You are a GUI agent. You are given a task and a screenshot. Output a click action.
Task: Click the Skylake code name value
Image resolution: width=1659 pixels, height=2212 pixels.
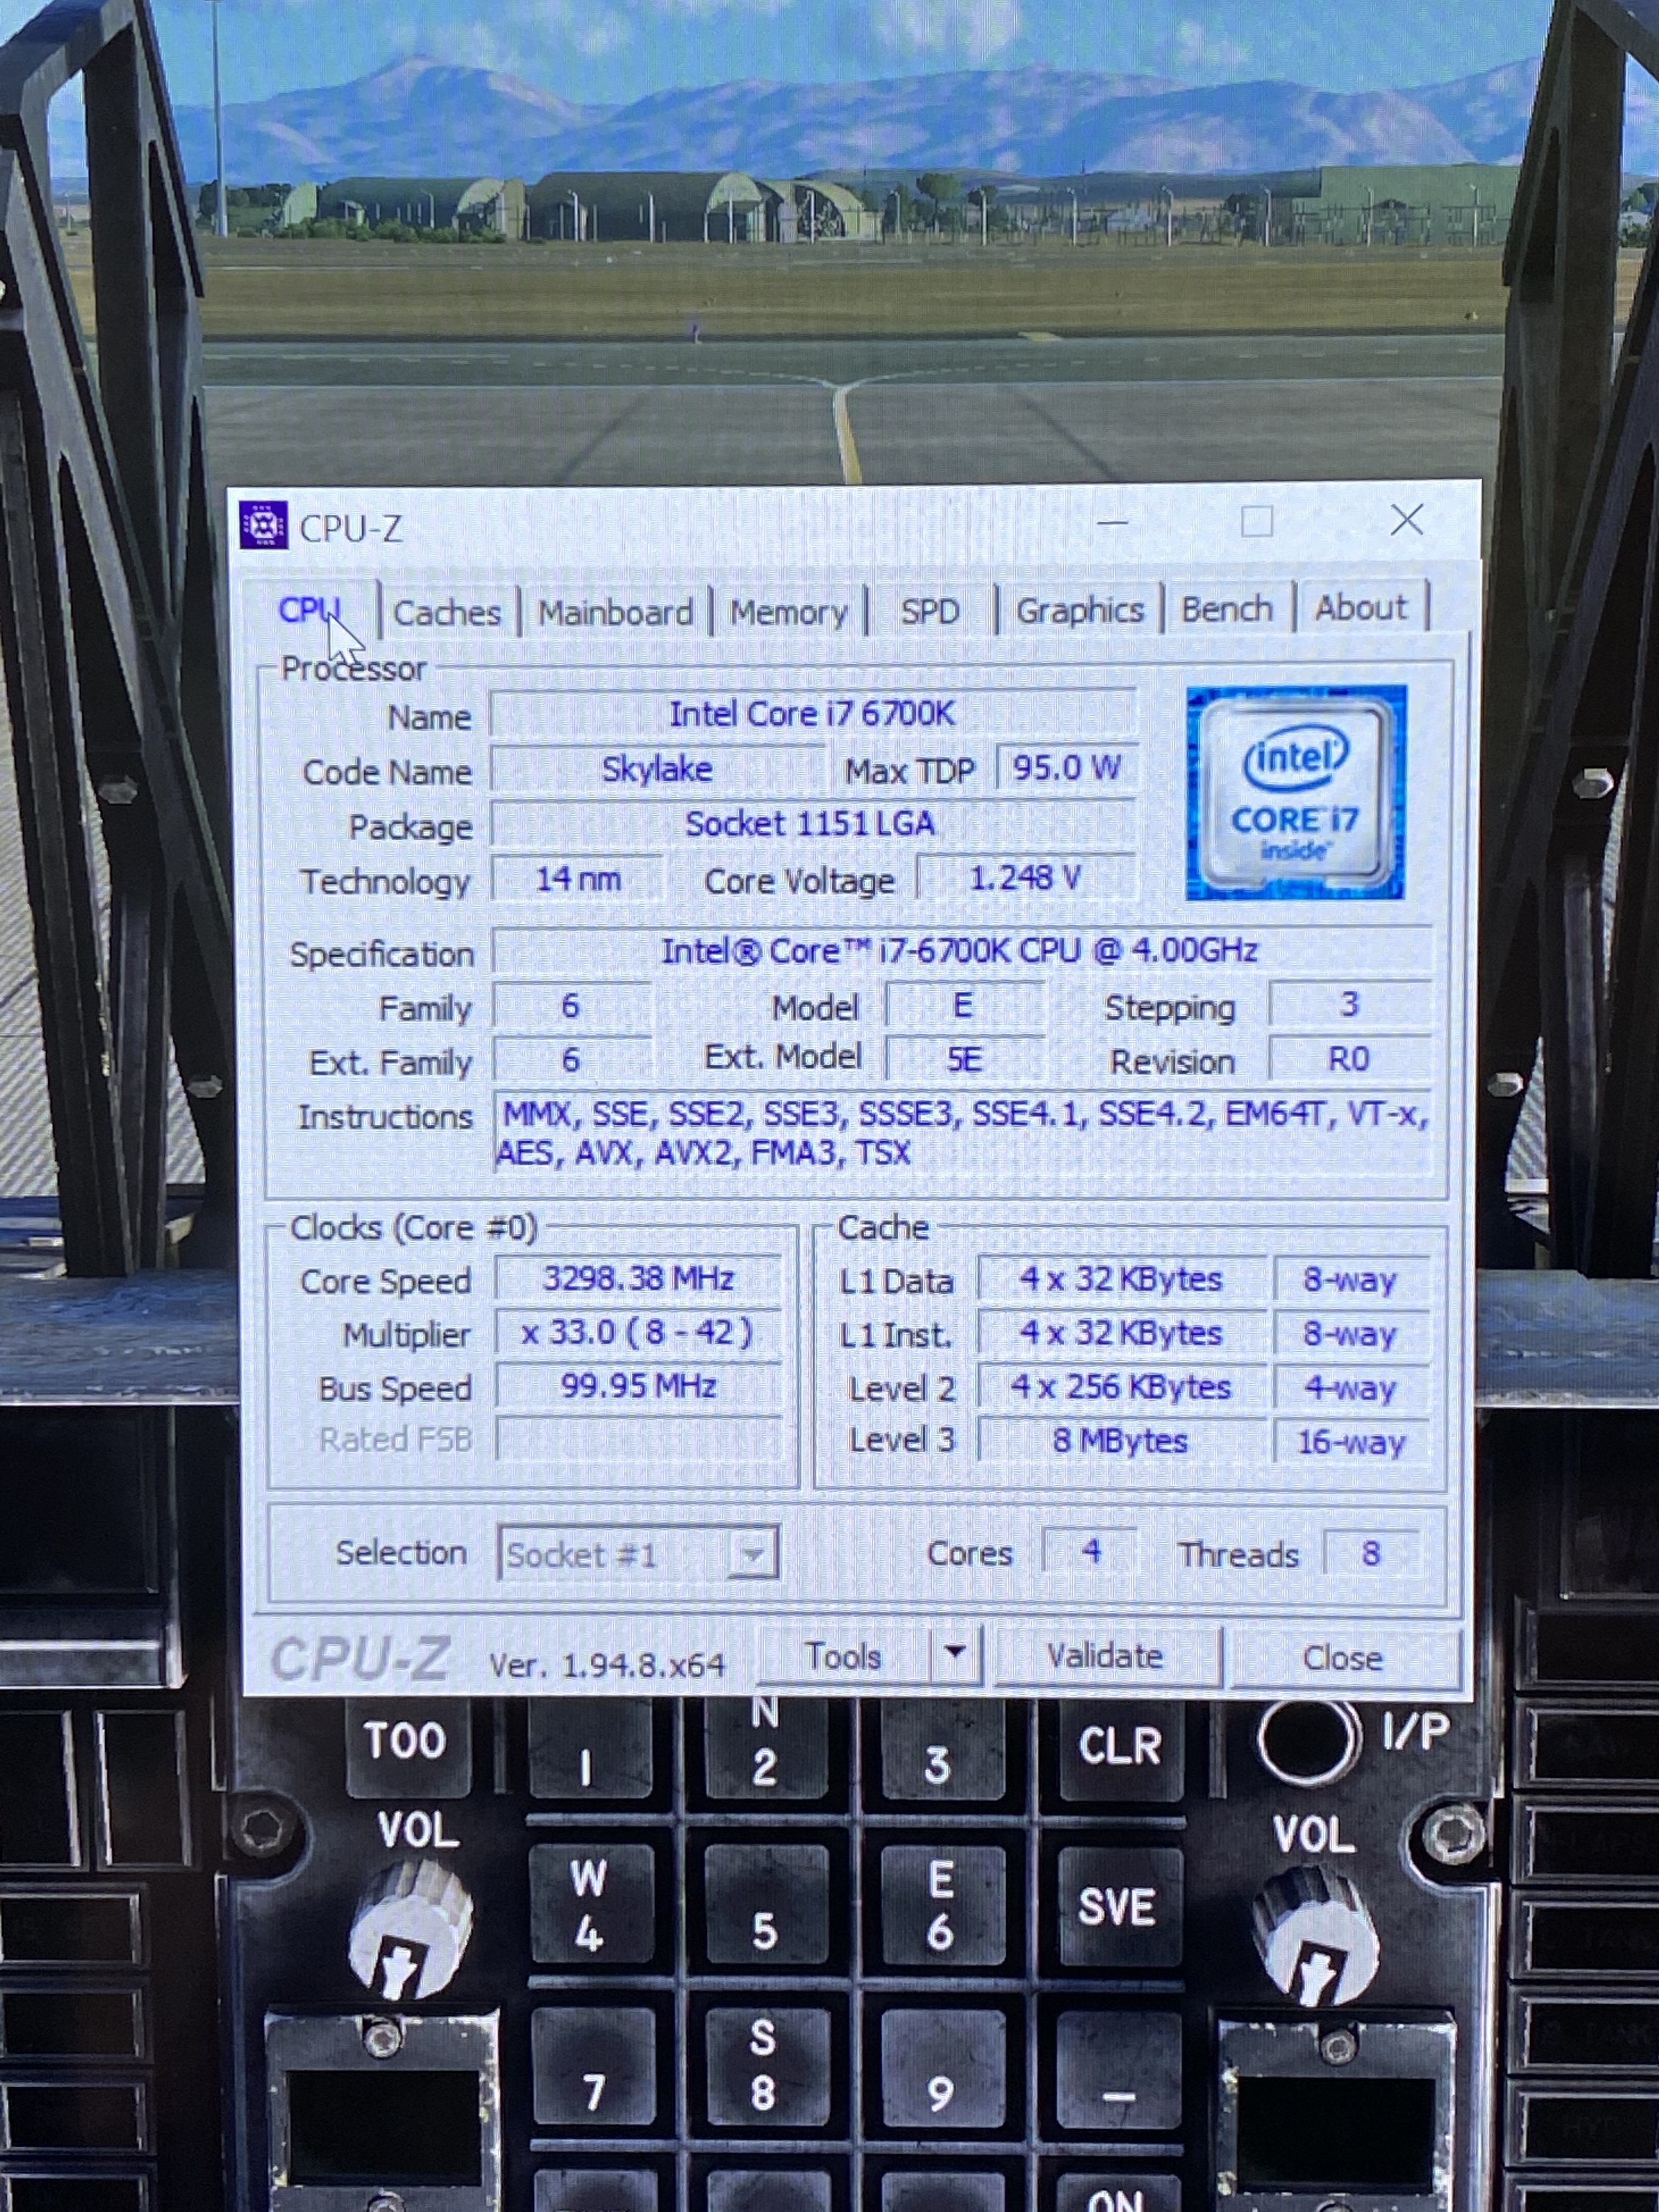point(657,769)
